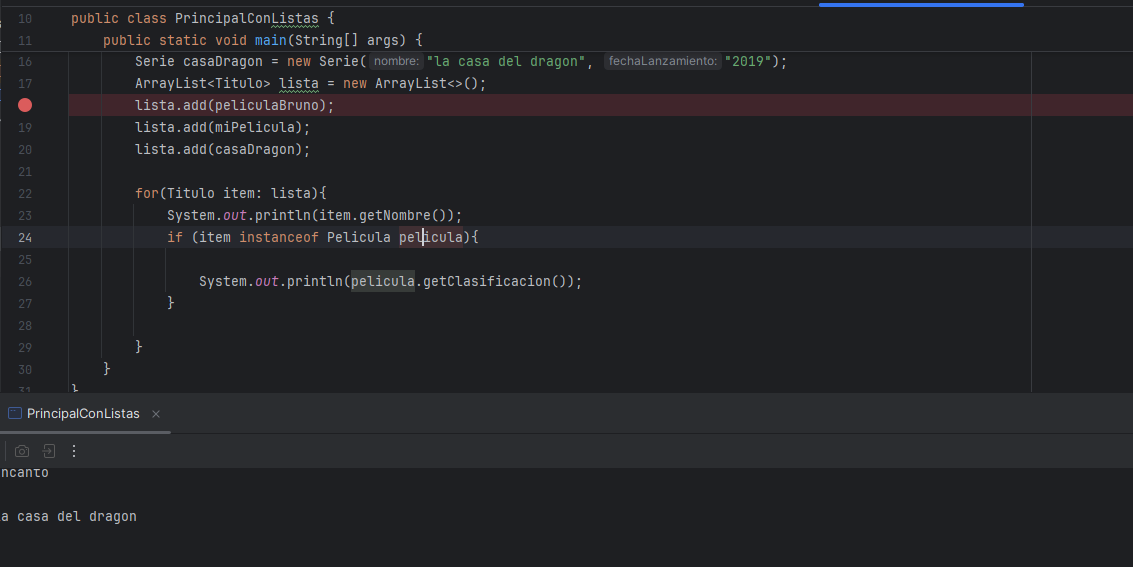Screen dimensions: 1133x567
Task: Click the casaDragon variable declaration on line 16
Action: coord(223,61)
